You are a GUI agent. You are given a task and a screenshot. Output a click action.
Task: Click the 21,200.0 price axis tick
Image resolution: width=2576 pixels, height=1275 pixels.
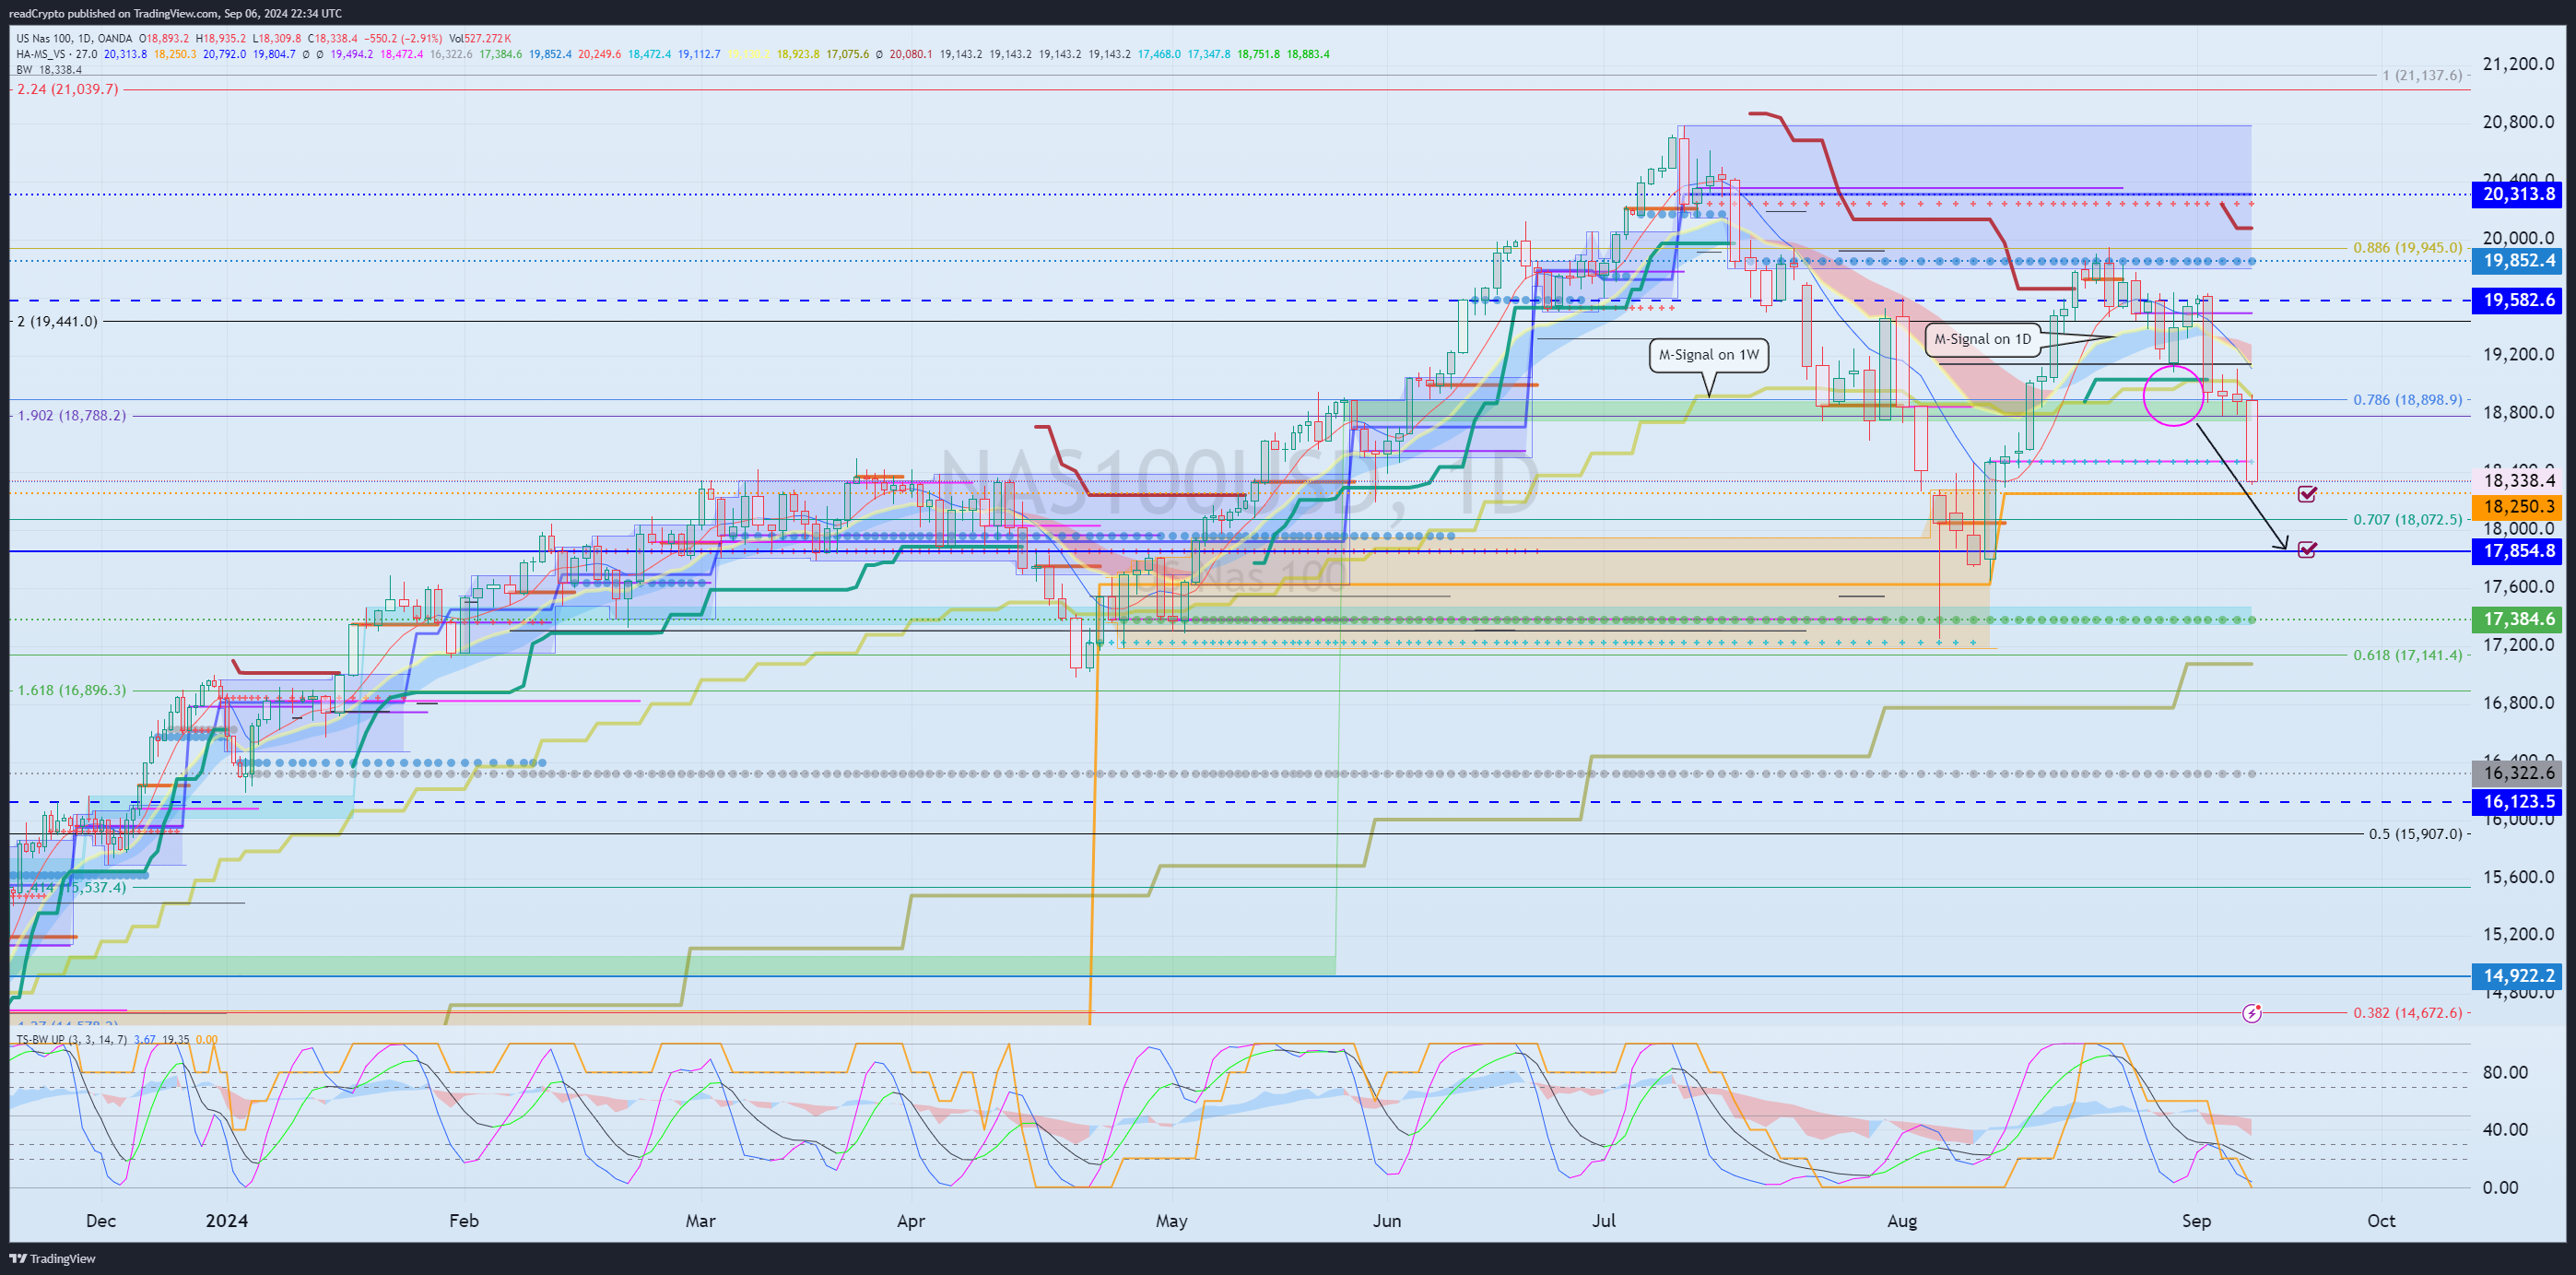(x=2518, y=64)
